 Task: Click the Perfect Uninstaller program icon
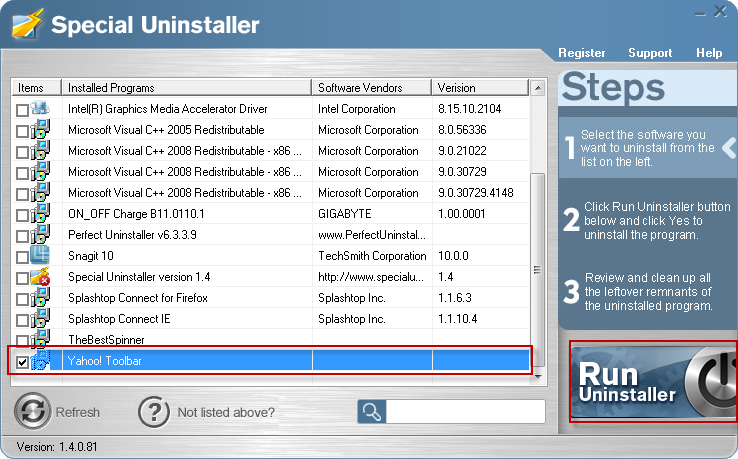pos(40,234)
